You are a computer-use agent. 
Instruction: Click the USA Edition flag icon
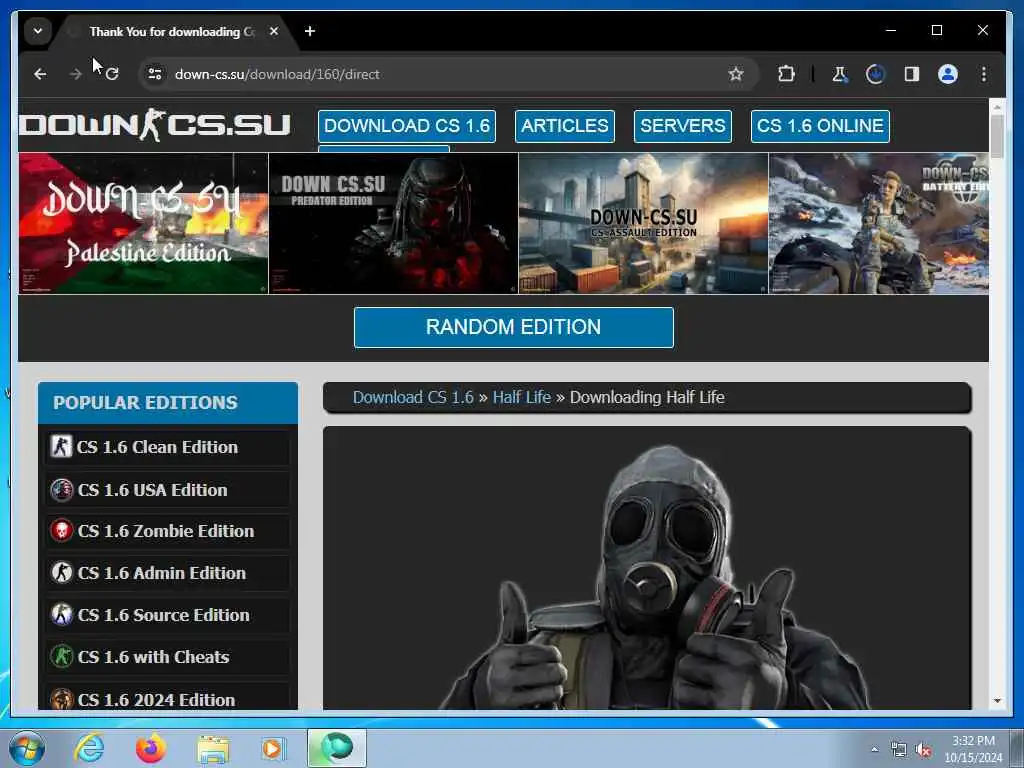(61, 489)
